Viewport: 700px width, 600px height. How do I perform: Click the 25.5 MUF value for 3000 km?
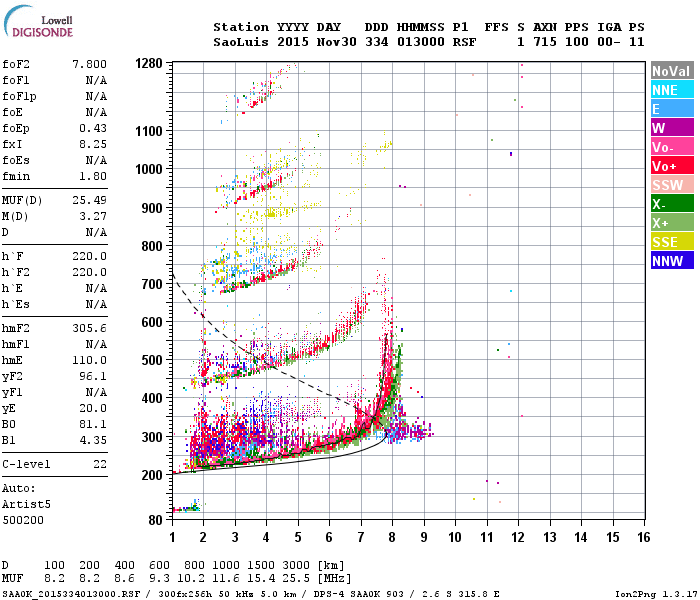(x=296, y=579)
